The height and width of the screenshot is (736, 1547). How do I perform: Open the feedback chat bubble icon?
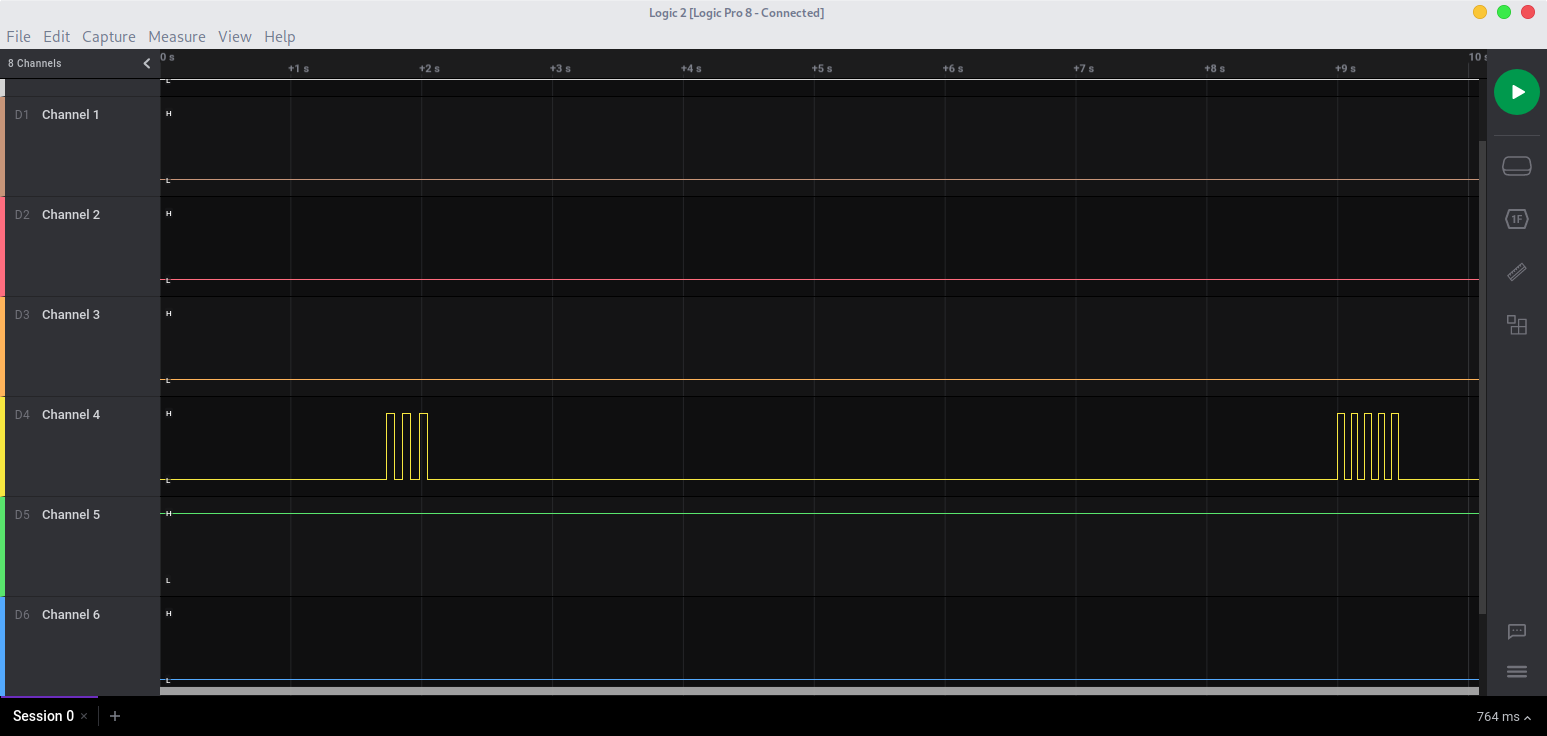pyautogui.click(x=1516, y=631)
